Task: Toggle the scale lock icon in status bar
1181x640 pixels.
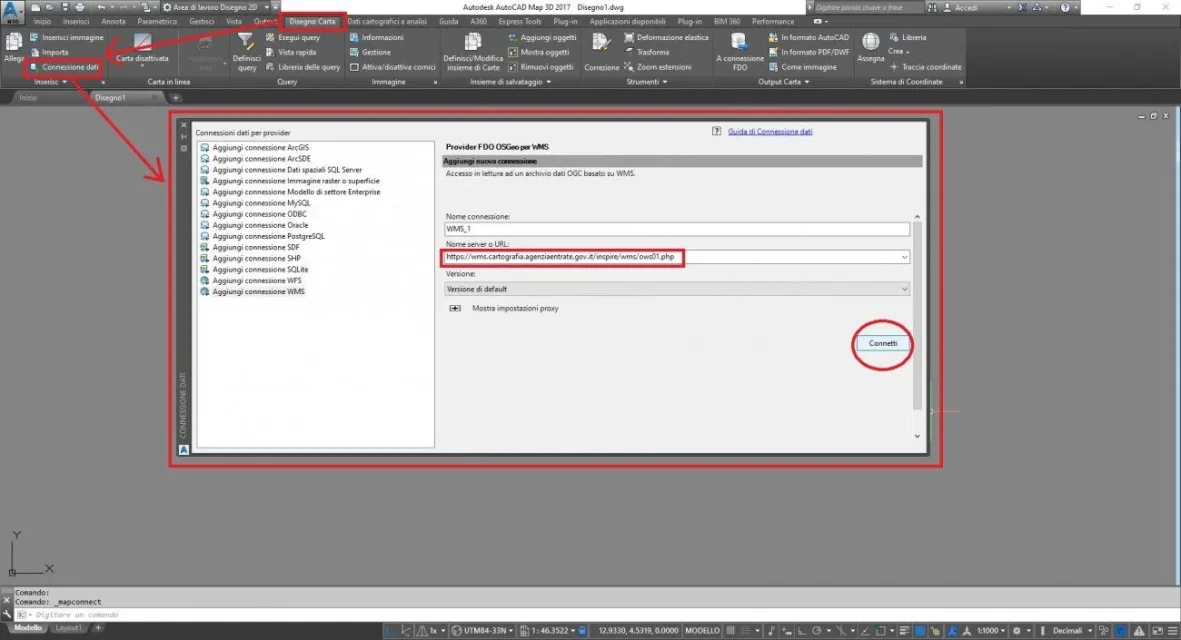Action: [x=582, y=631]
